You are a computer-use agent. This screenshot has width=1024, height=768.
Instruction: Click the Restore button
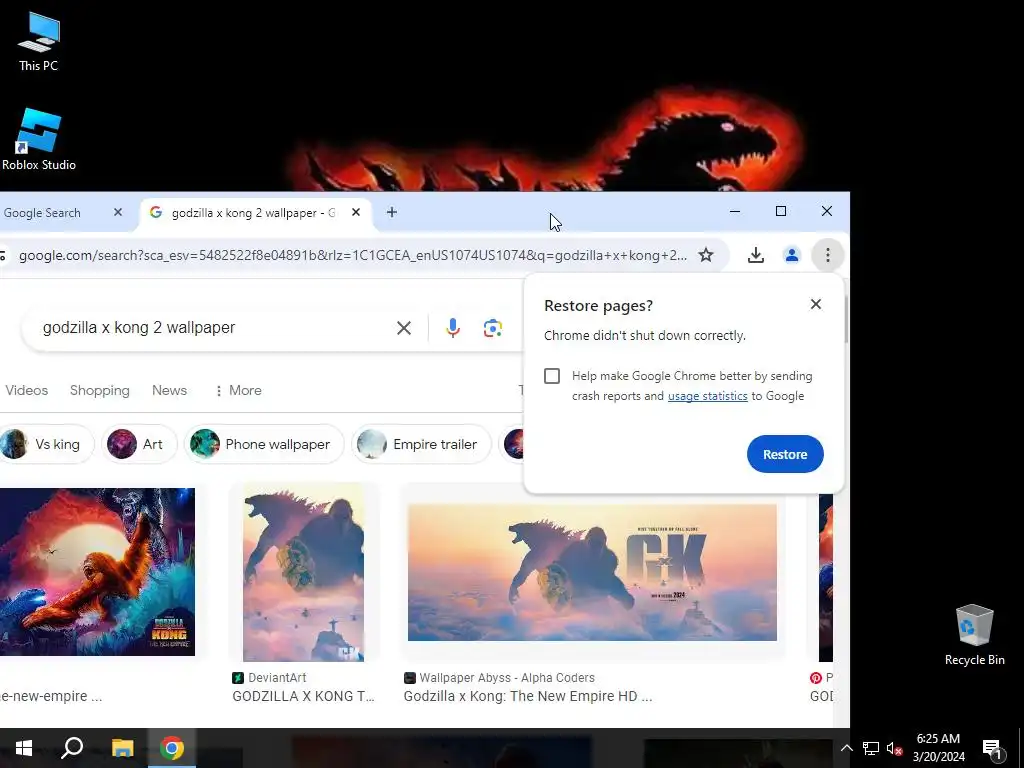pos(785,454)
